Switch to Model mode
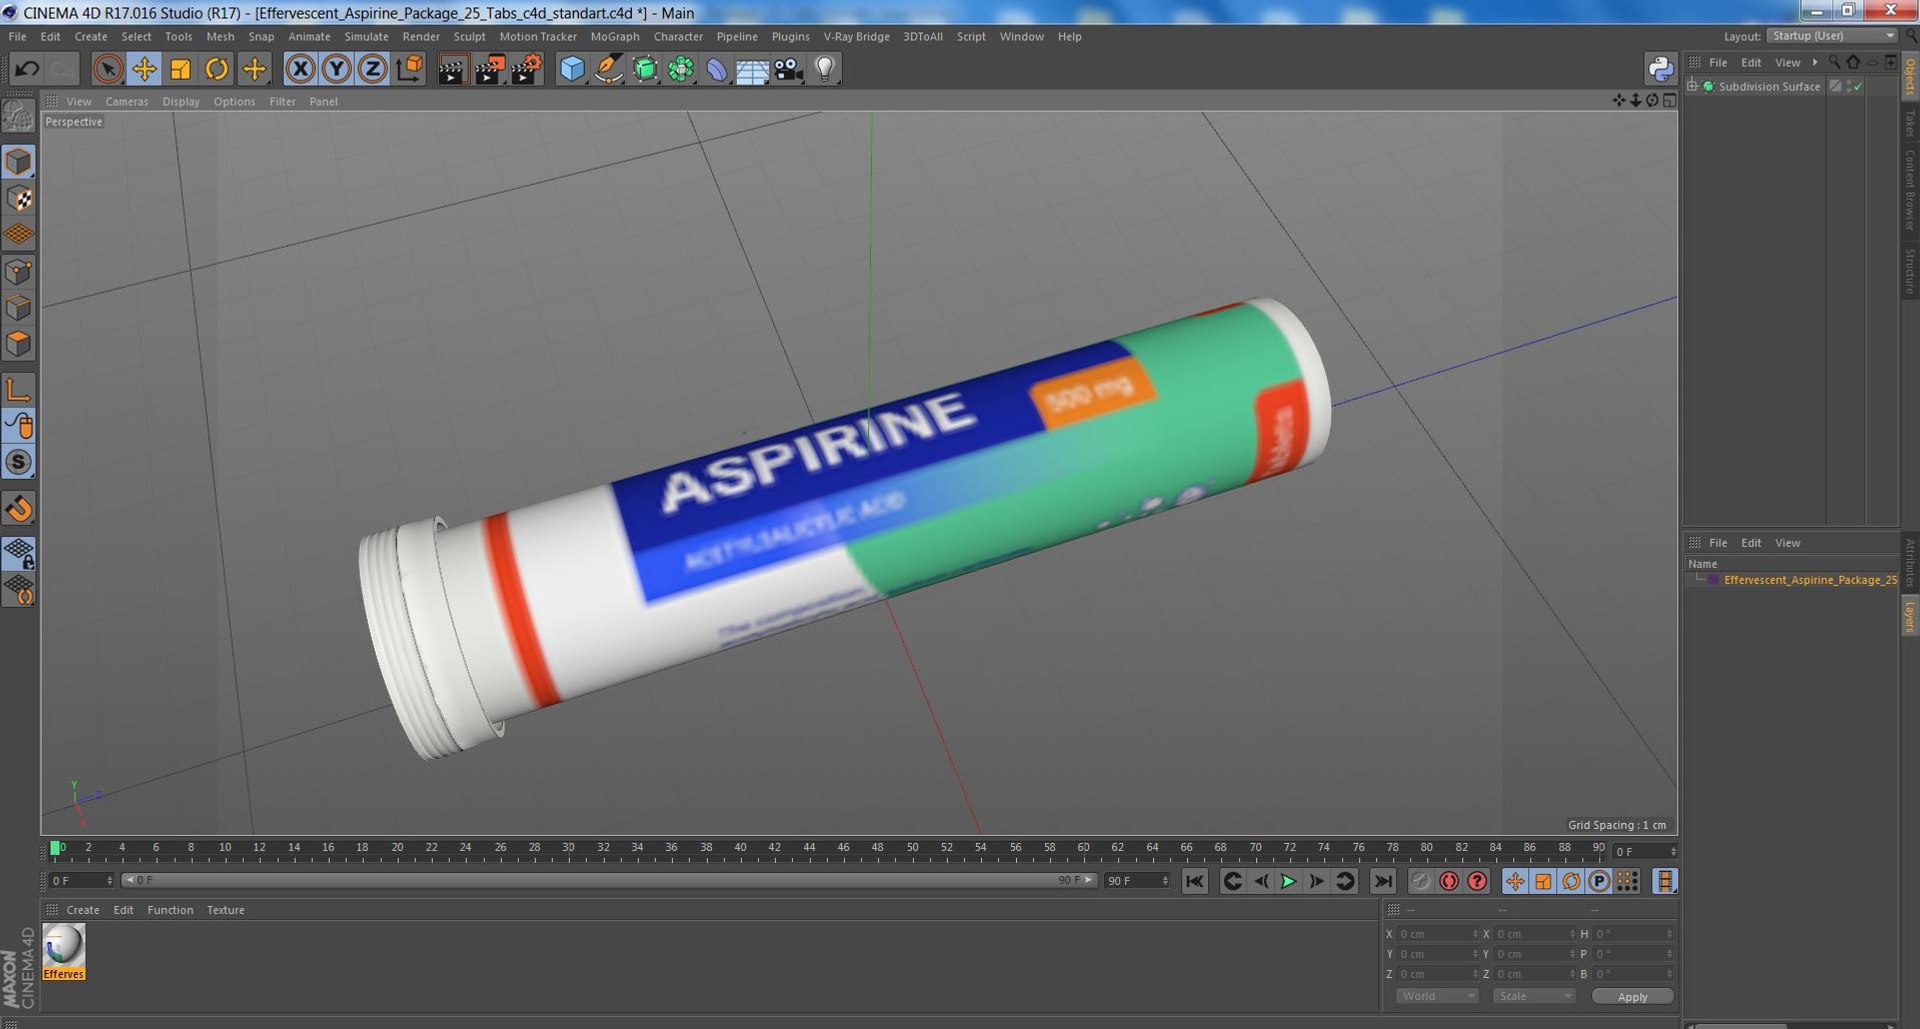The height and width of the screenshot is (1029, 1920). click(x=18, y=162)
